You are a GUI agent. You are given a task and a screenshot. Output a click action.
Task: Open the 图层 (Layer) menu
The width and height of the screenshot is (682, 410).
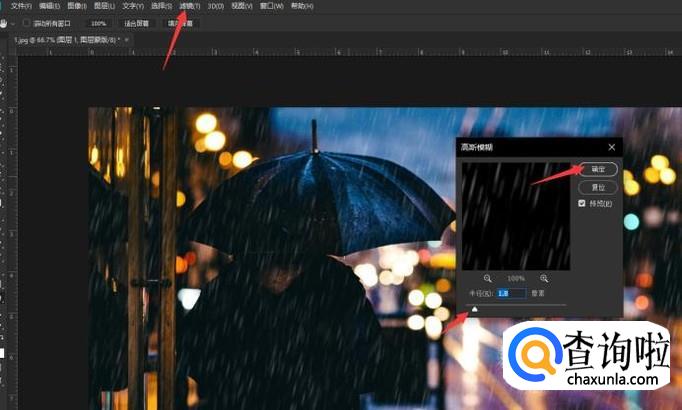click(105, 6)
